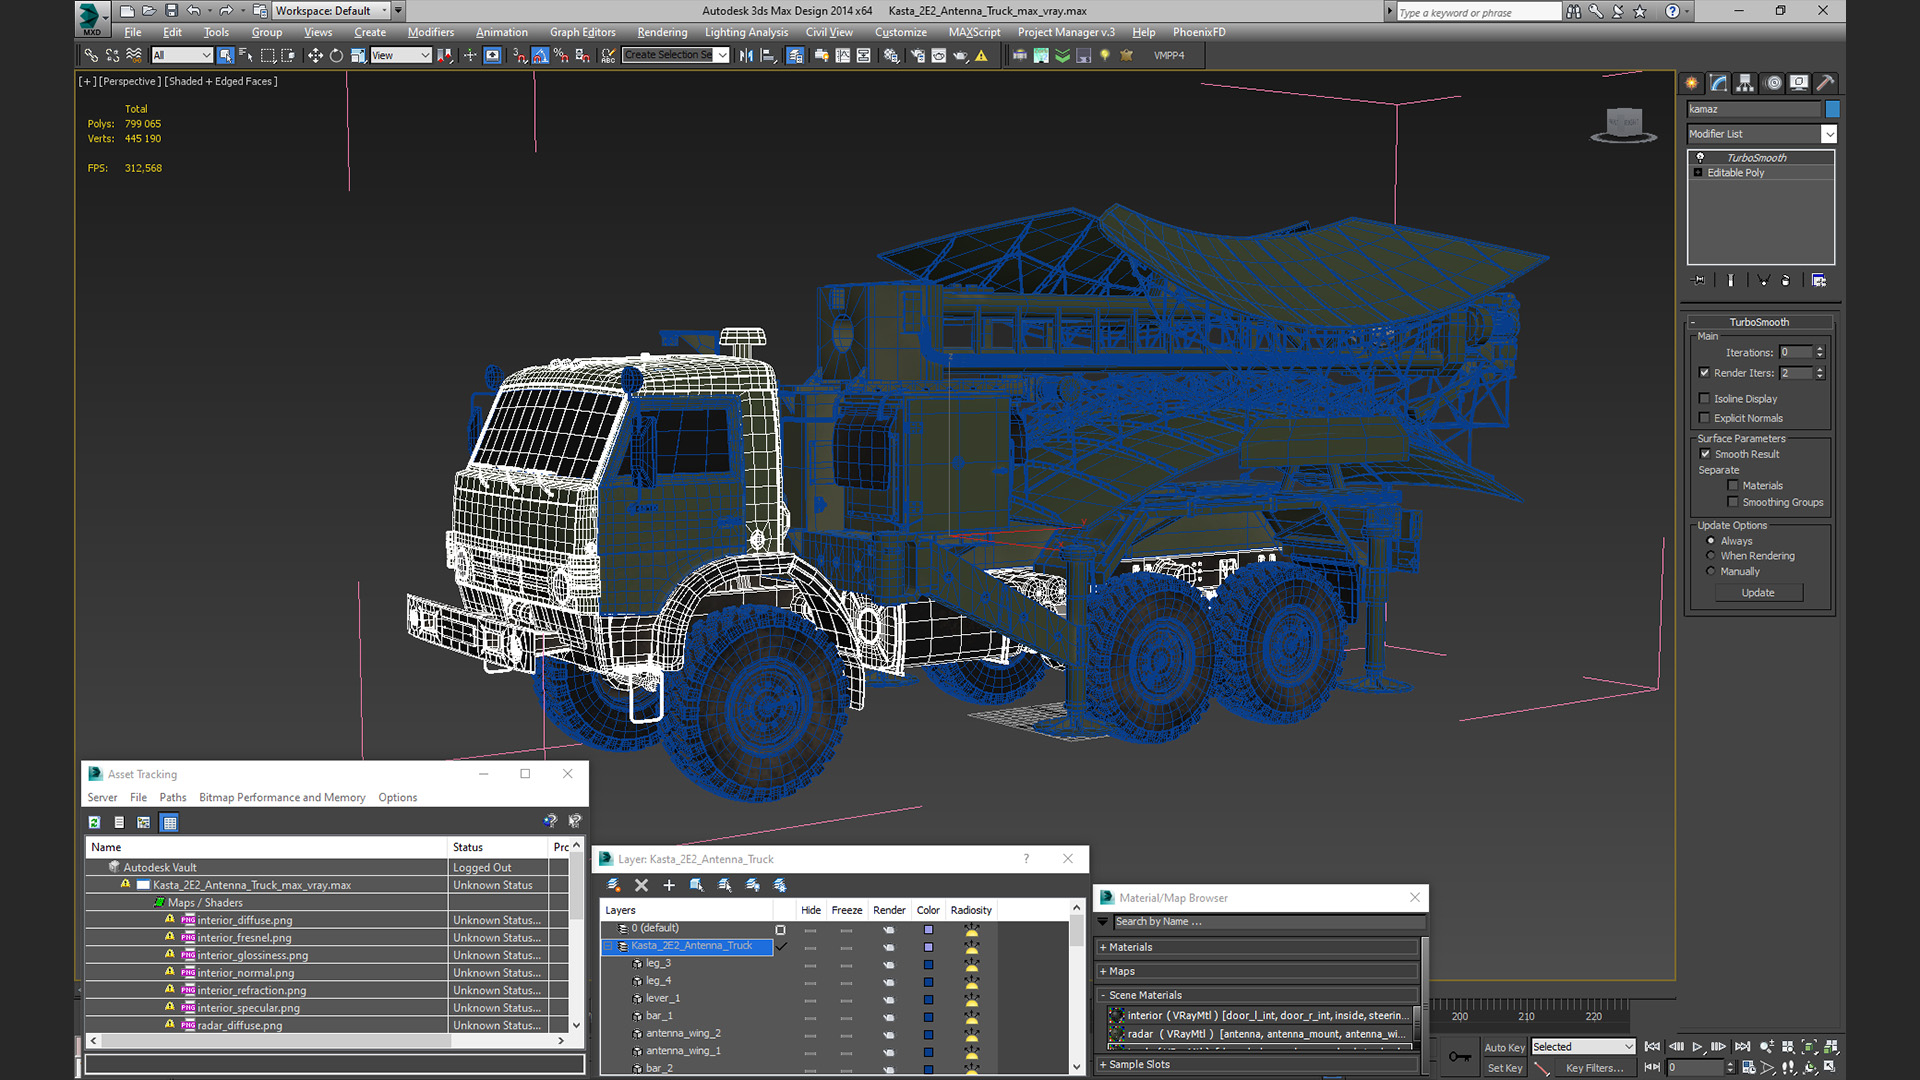Activate the Select and Rotate tool

pos(336,56)
